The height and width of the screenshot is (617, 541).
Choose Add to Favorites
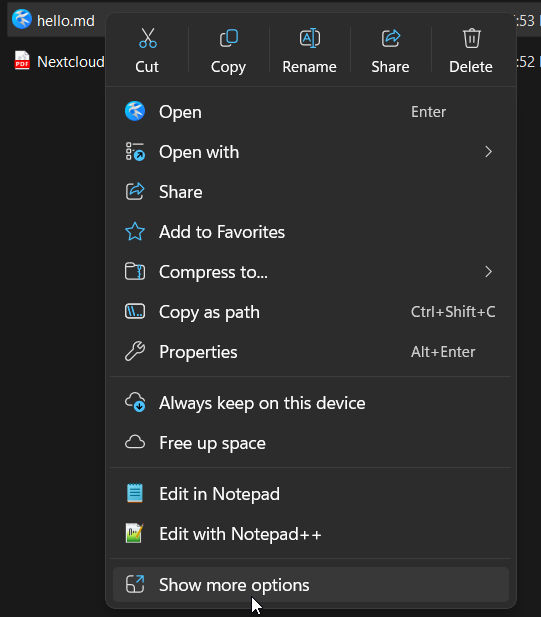311,232
